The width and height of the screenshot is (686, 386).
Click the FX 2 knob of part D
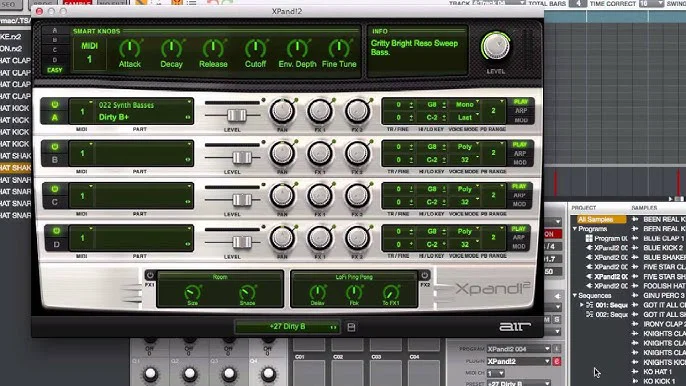(x=357, y=238)
